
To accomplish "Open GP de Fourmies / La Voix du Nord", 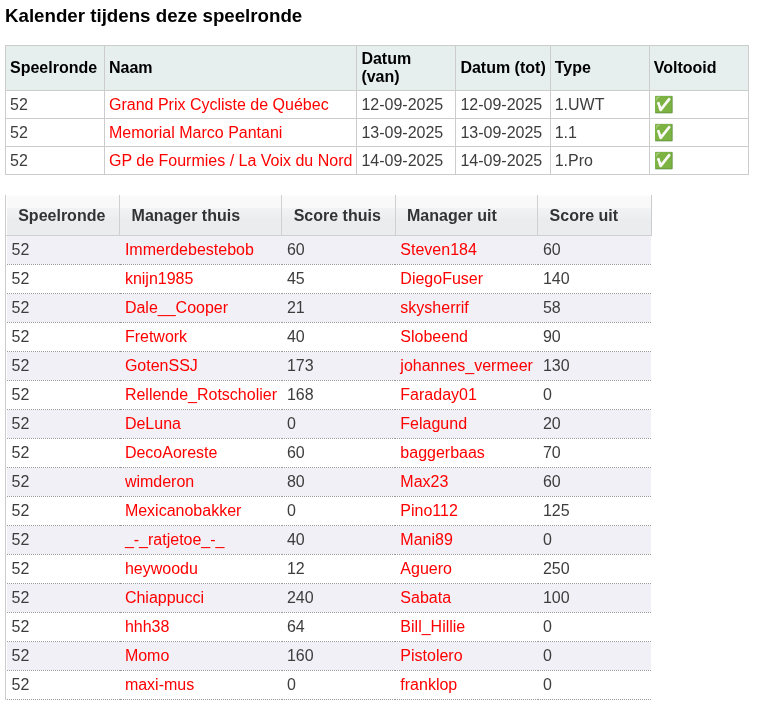I will pos(230,161).
